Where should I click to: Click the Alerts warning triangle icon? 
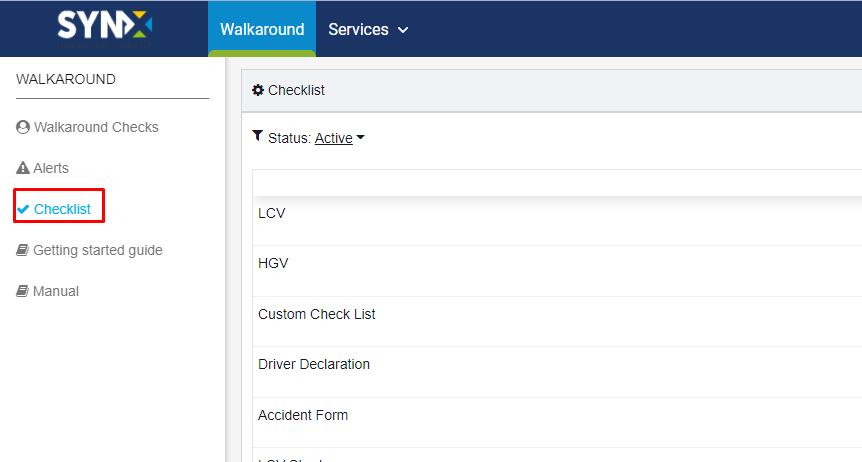(23, 168)
